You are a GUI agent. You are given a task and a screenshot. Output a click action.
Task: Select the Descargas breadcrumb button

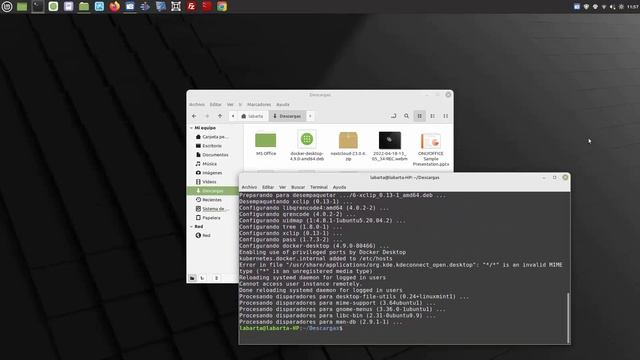click(287, 116)
